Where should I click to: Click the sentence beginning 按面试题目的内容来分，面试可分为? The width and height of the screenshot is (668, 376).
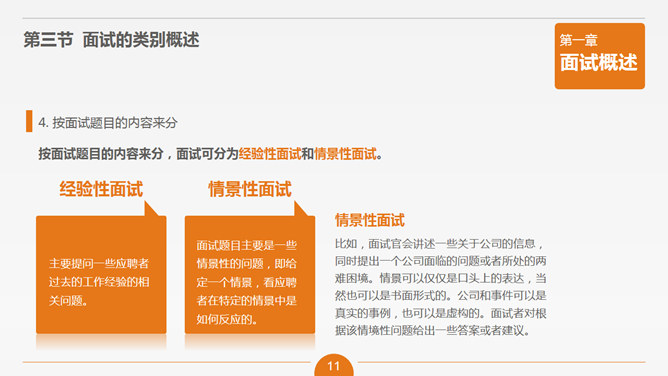click(211, 154)
